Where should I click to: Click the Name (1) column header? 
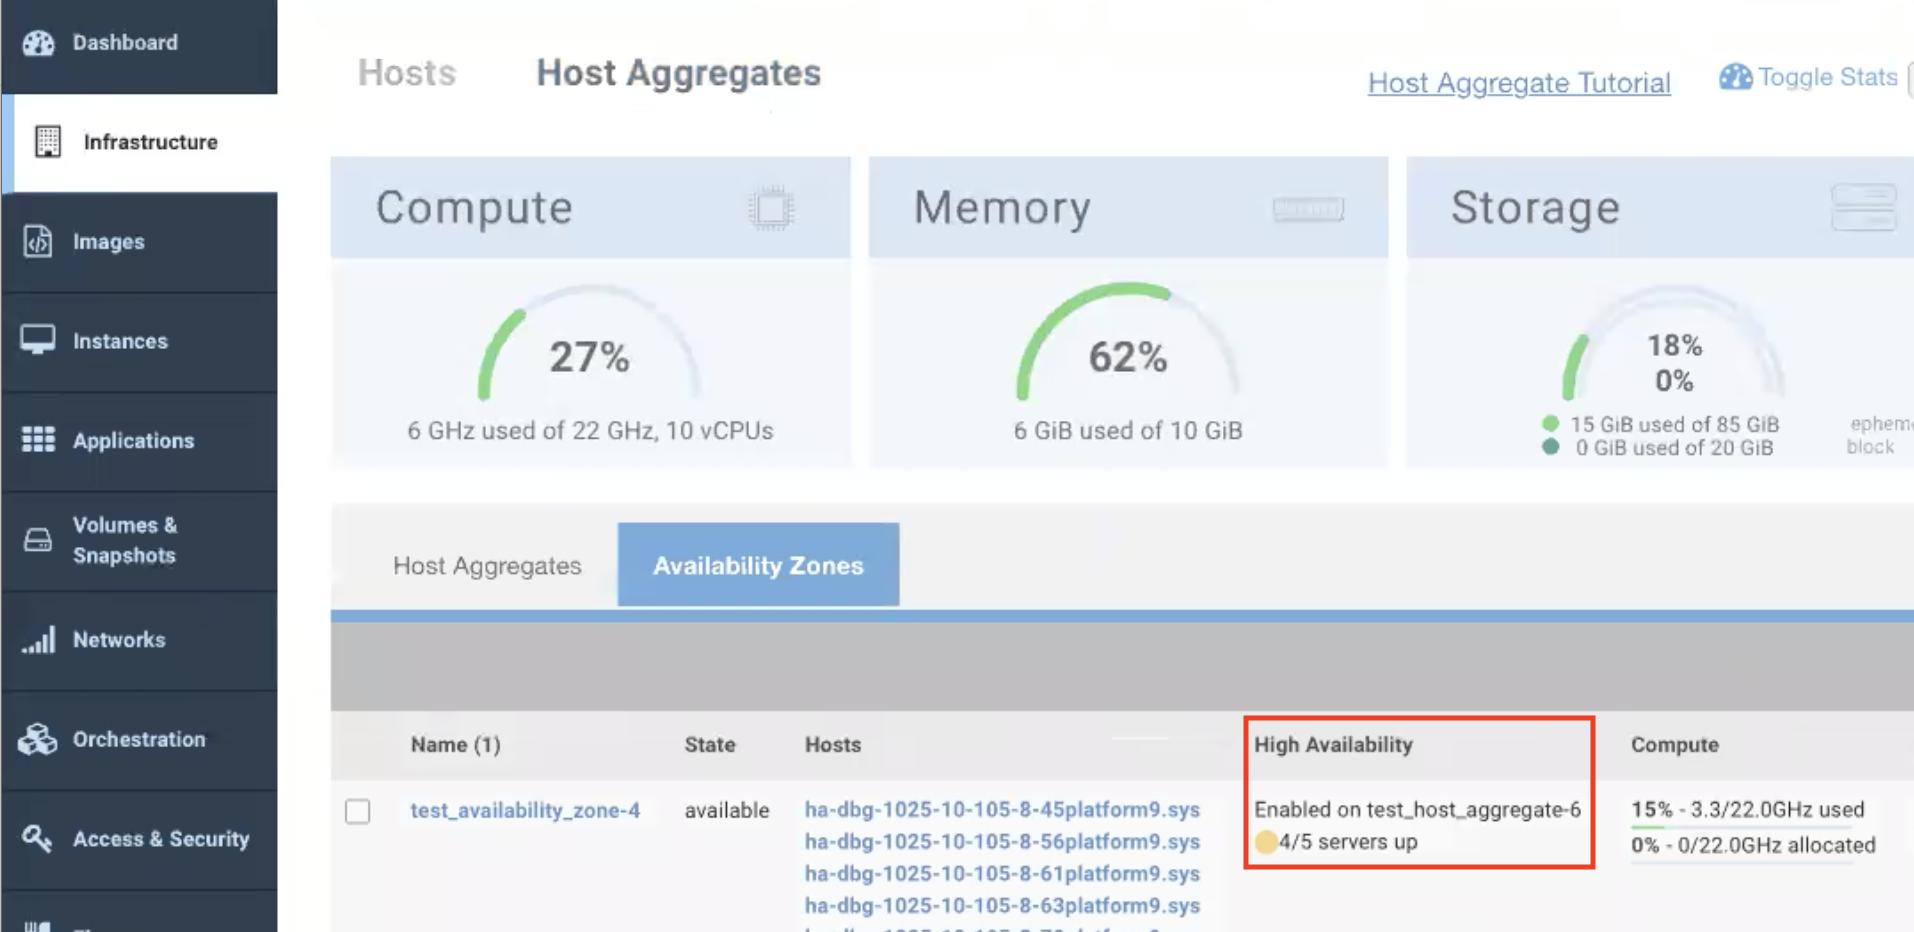pos(455,745)
